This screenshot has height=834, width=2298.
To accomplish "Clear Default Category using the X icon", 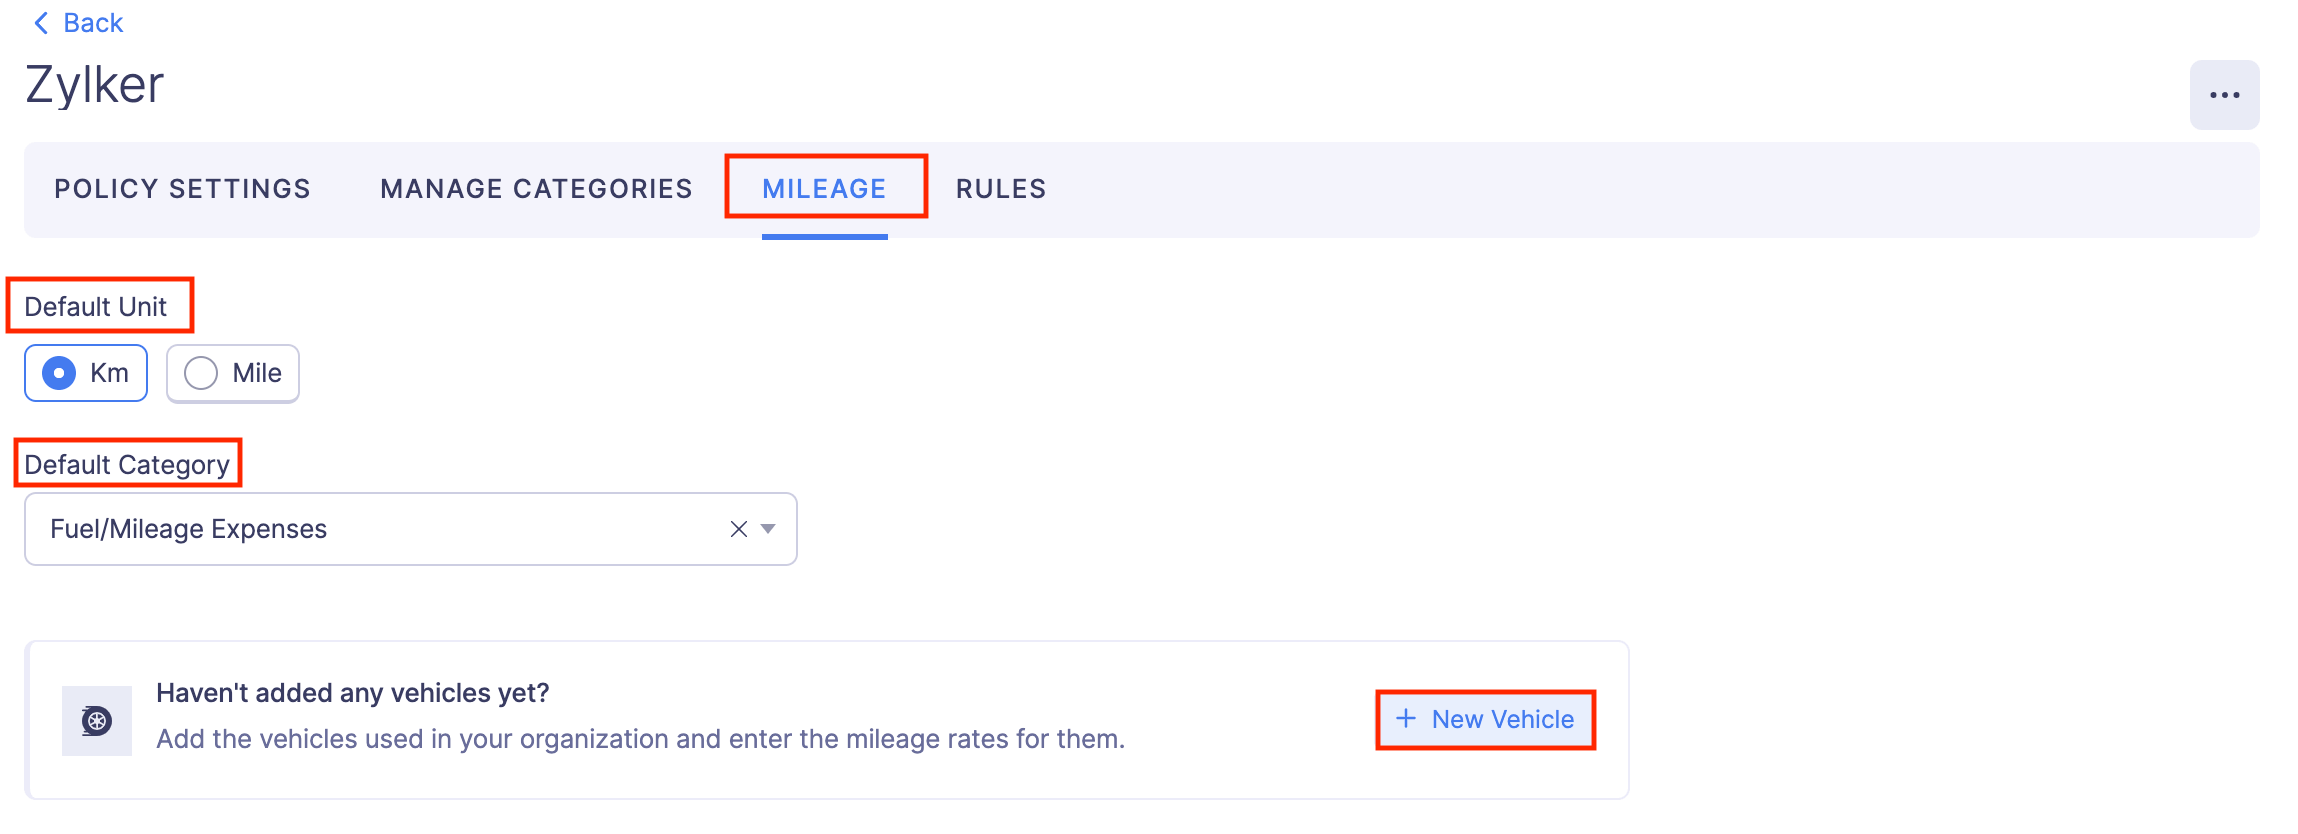I will 737,528.
